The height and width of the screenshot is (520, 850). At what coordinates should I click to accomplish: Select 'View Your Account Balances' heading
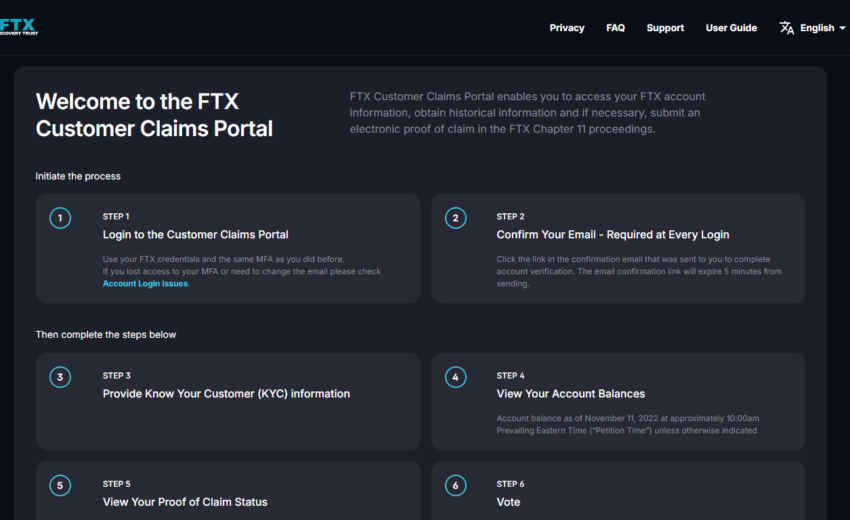(570, 394)
